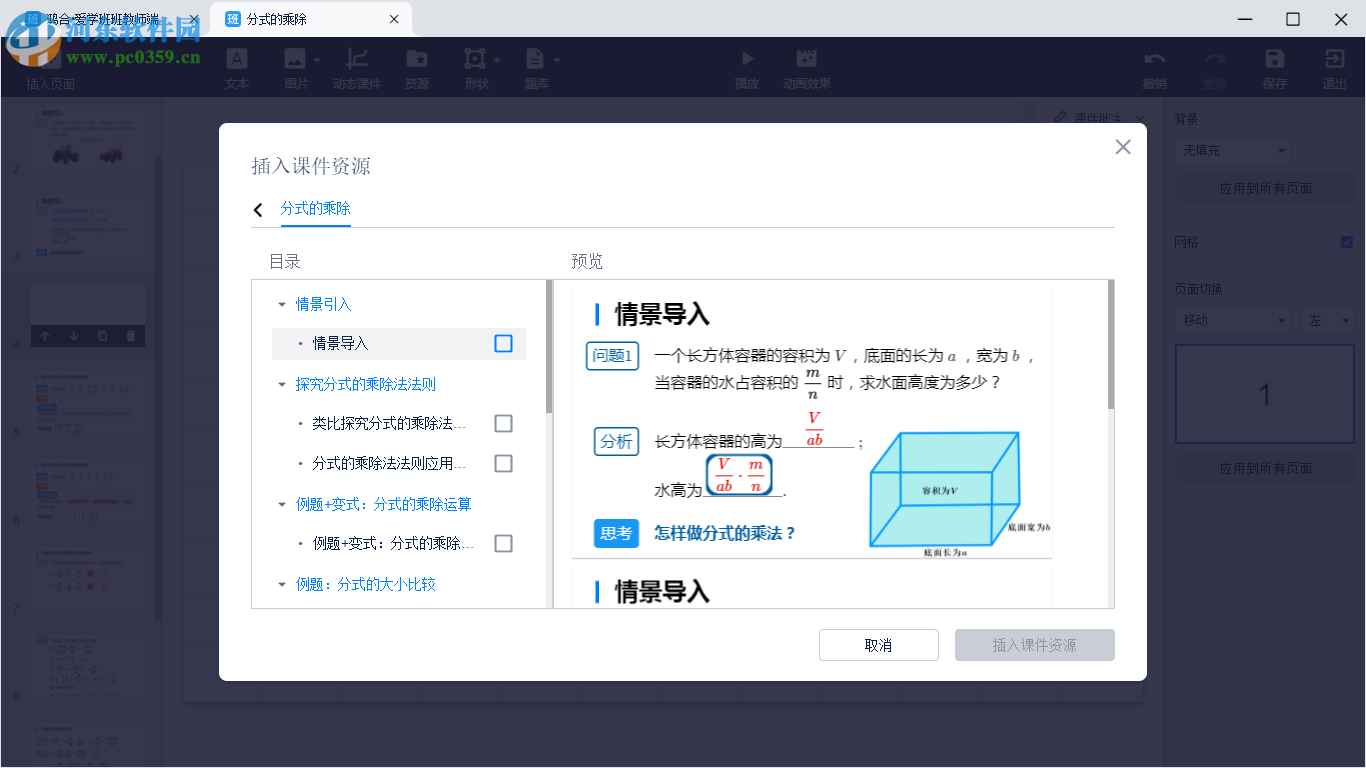Click 应用到所有页面 under 背景
The image size is (1366, 768).
(1263, 188)
